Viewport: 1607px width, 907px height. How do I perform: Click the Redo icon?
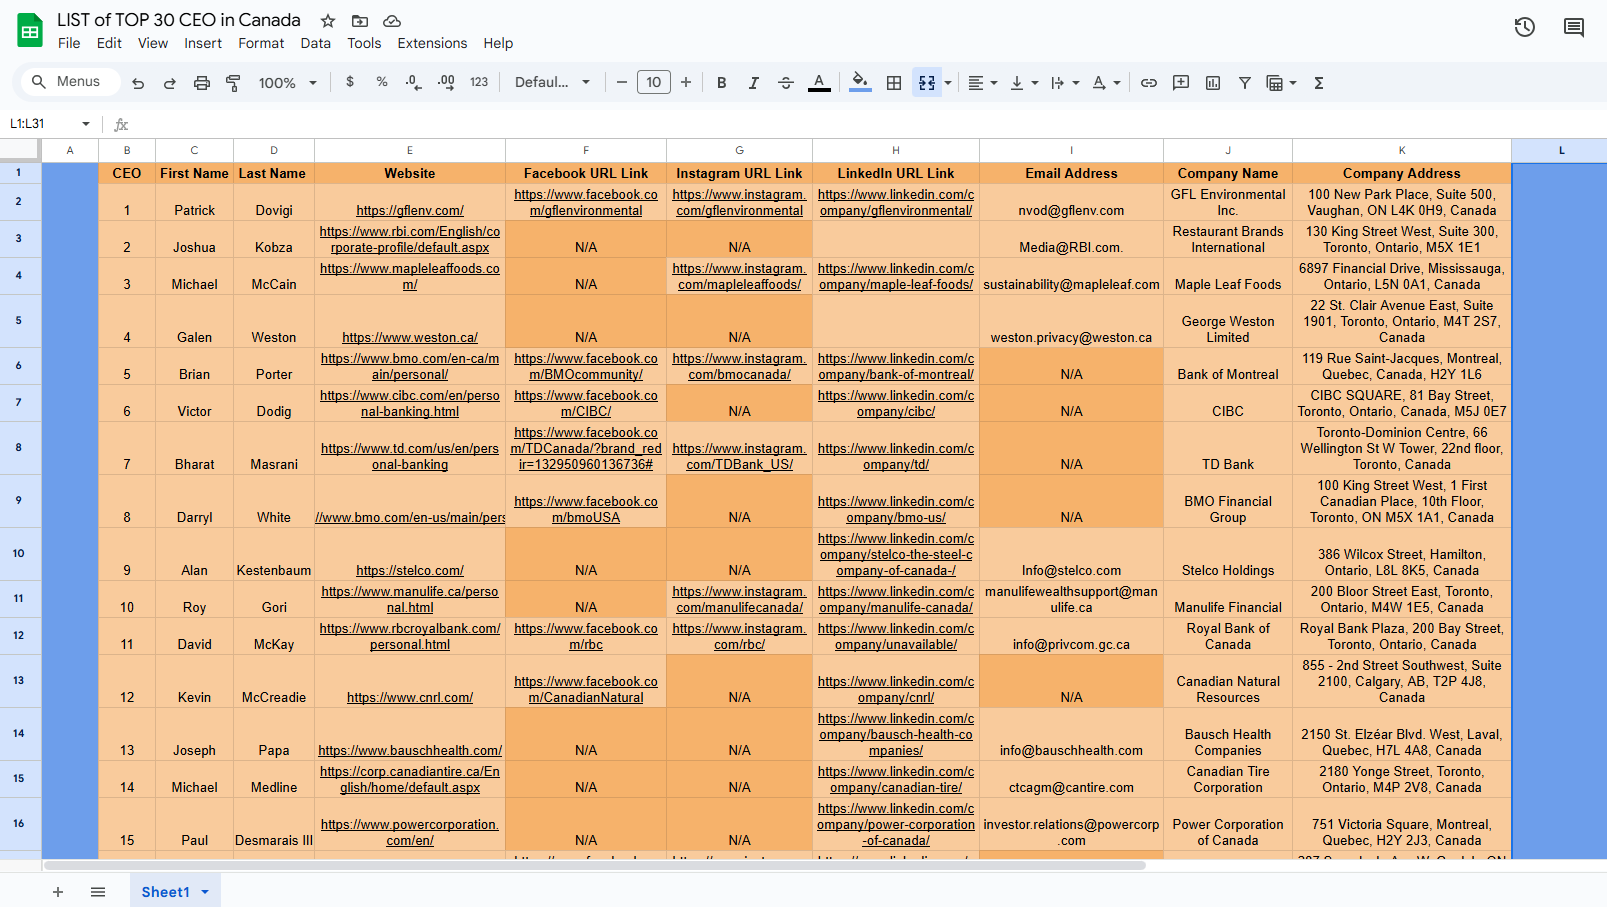click(x=170, y=83)
